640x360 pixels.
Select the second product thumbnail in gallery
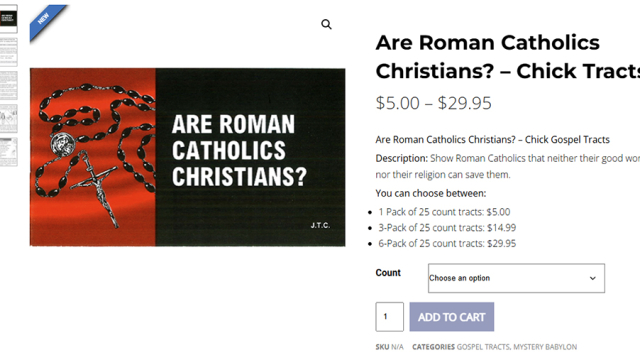tap(9, 52)
